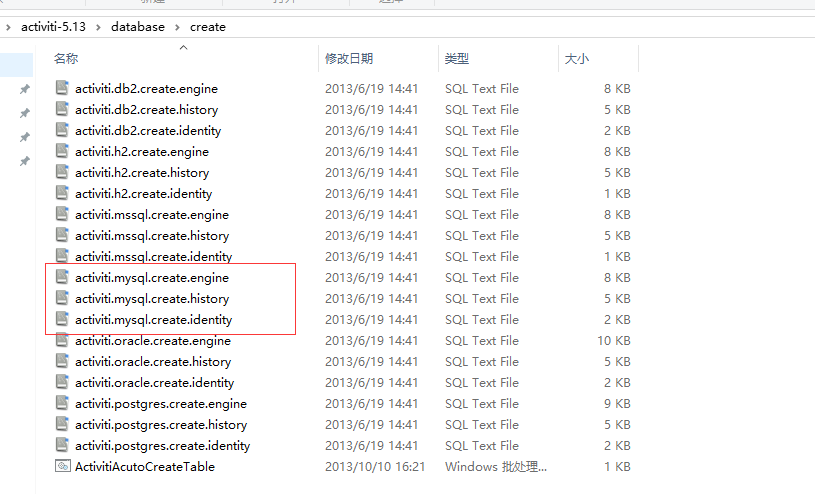Click the Windows 批处理 type cell

tap(496, 466)
